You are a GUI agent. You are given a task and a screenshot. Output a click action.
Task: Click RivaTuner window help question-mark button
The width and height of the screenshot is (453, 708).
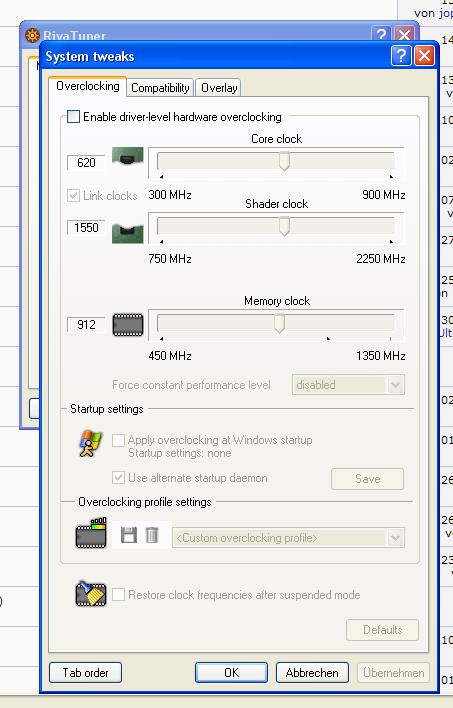381,34
